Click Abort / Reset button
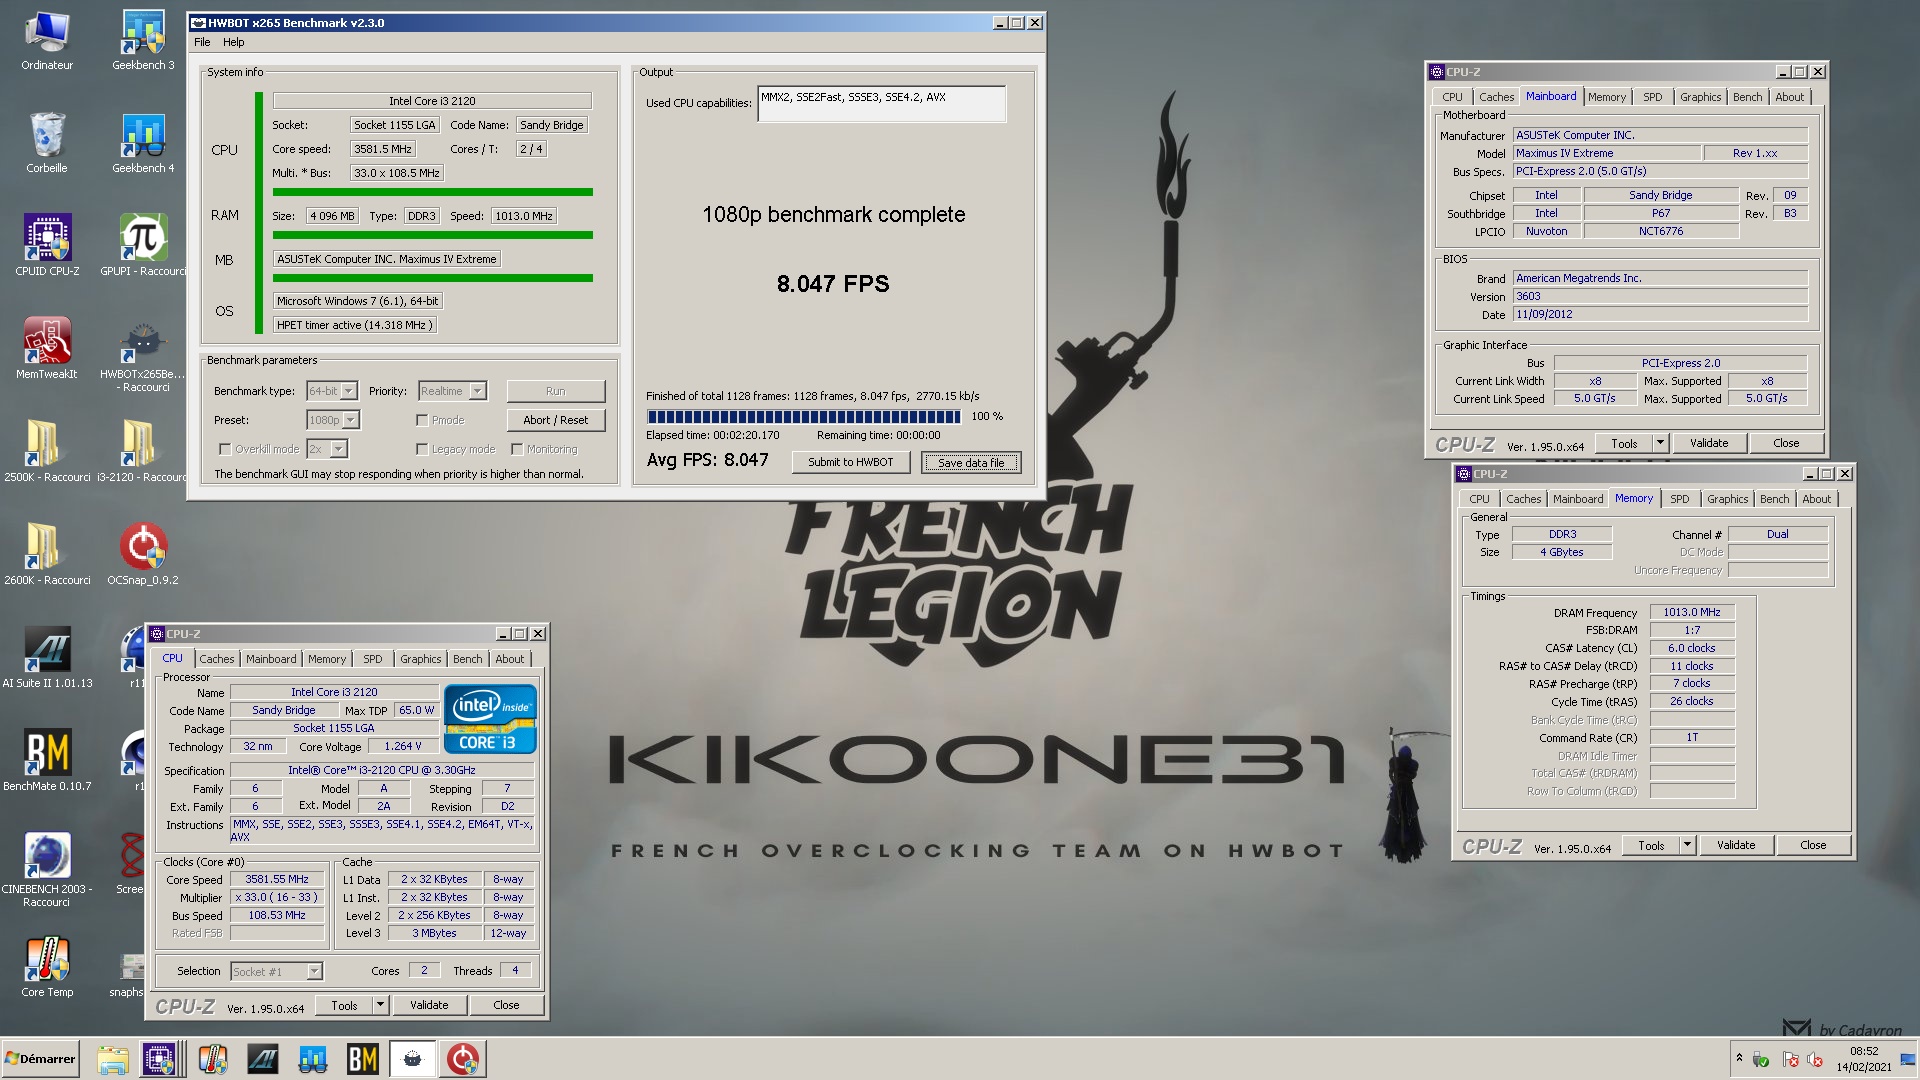 555,420
